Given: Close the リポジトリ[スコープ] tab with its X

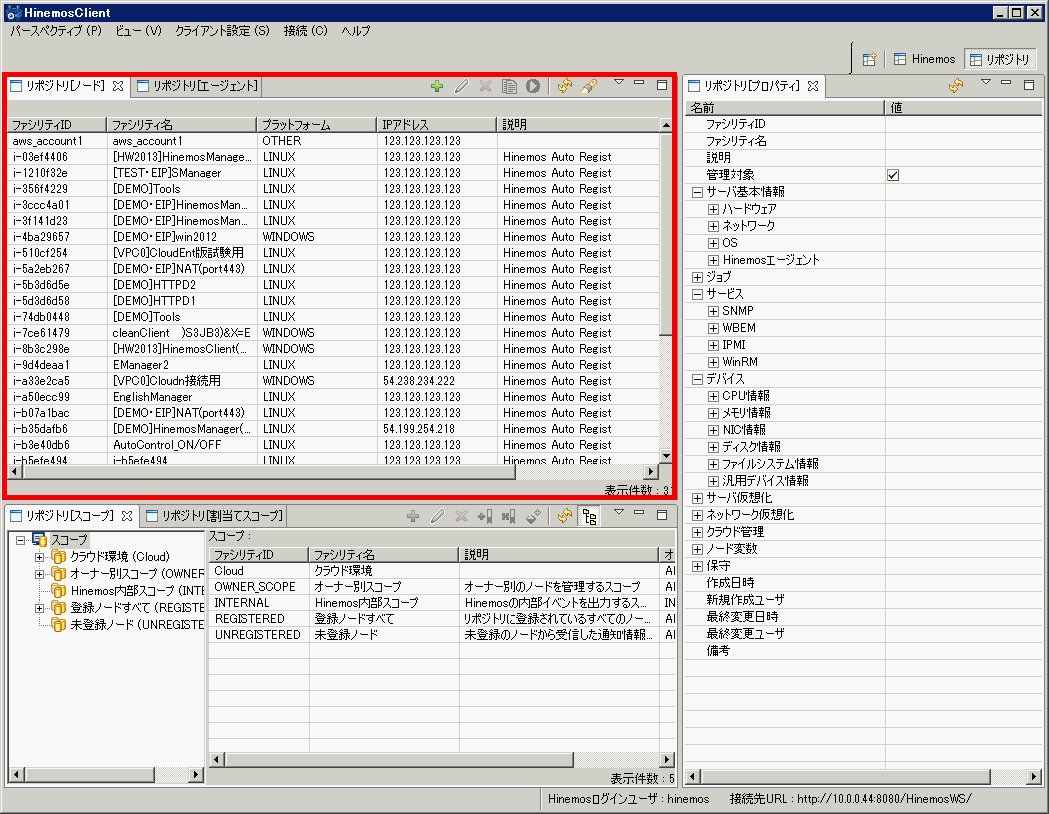Looking at the screenshot, I should (x=127, y=516).
